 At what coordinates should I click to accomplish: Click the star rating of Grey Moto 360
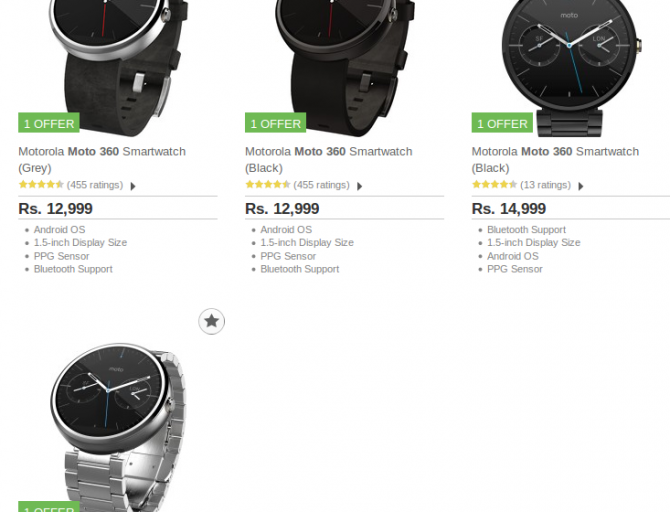41,185
